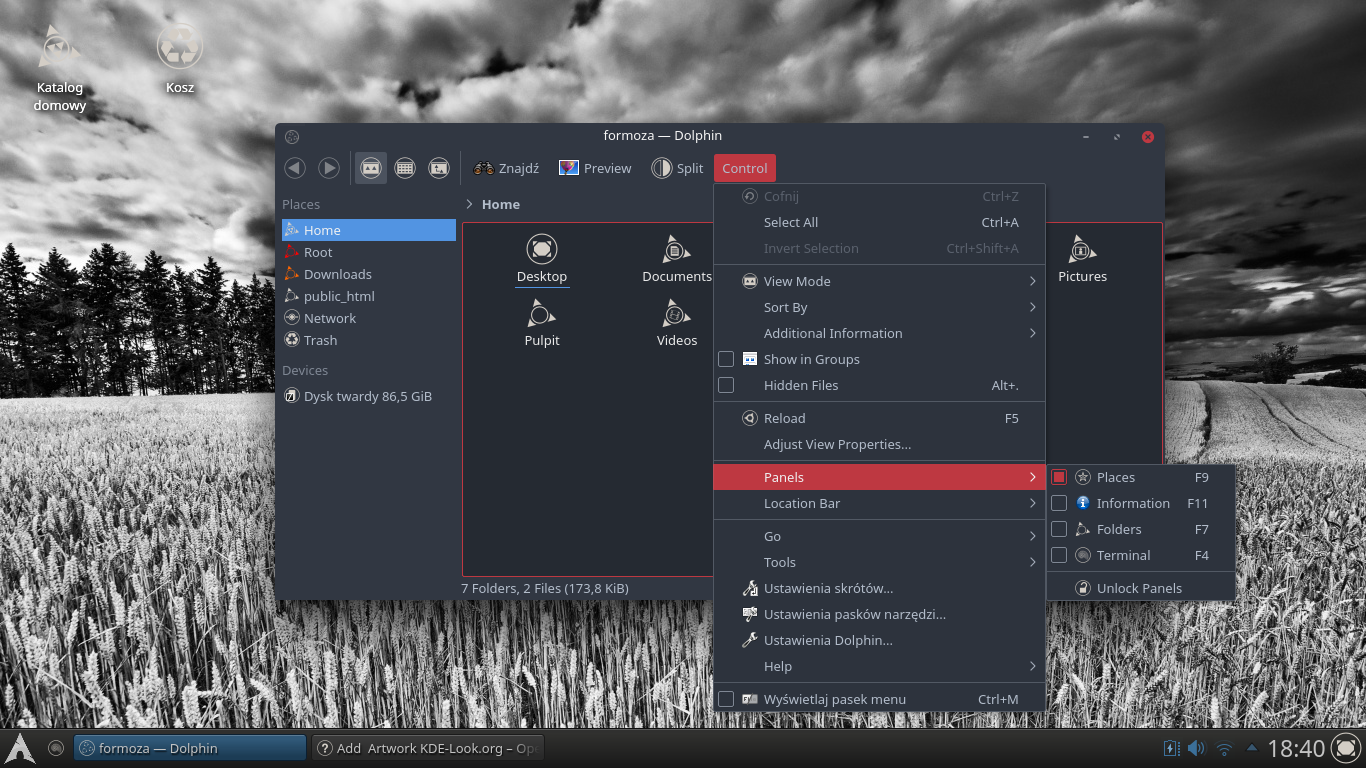The image size is (1366, 768).
Task: Close the Control menu button
Action: click(745, 168)
